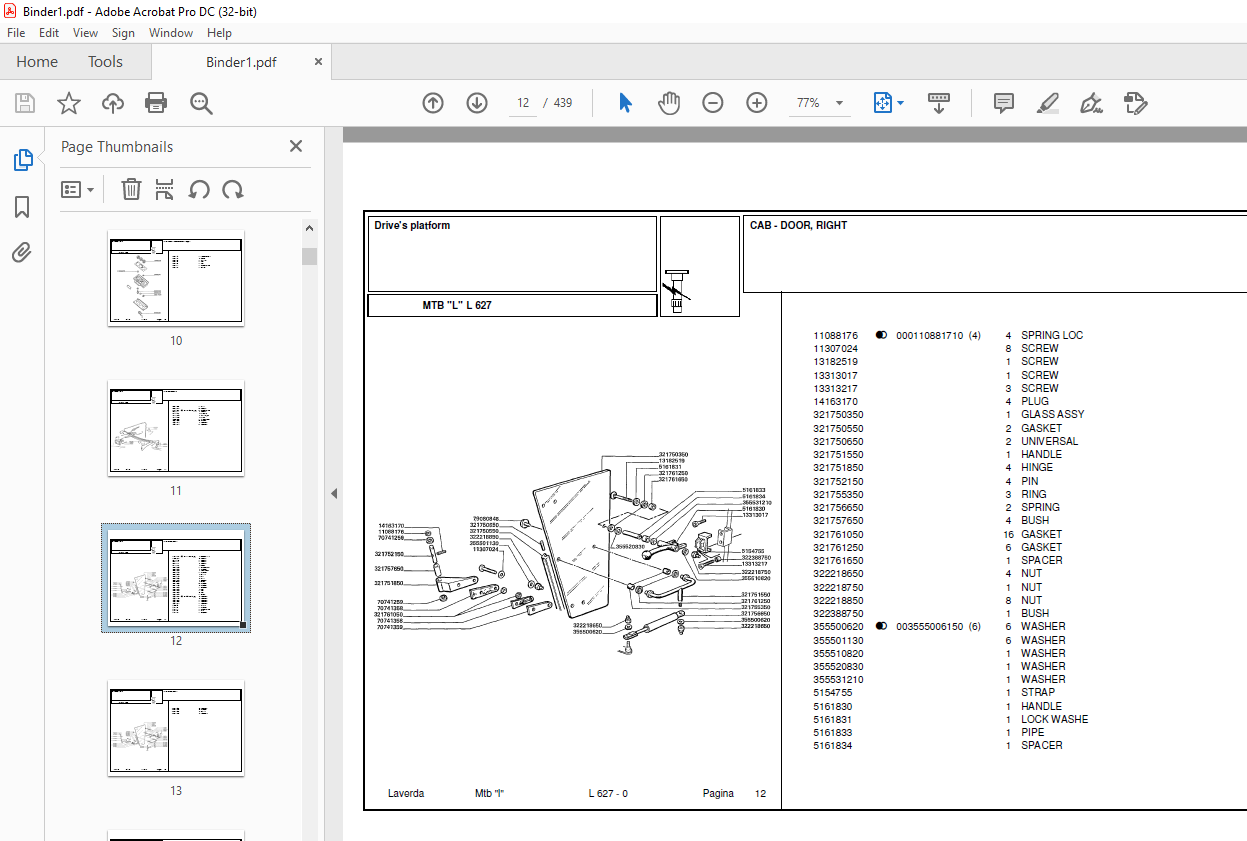Click the page number input field

[523, 103]
